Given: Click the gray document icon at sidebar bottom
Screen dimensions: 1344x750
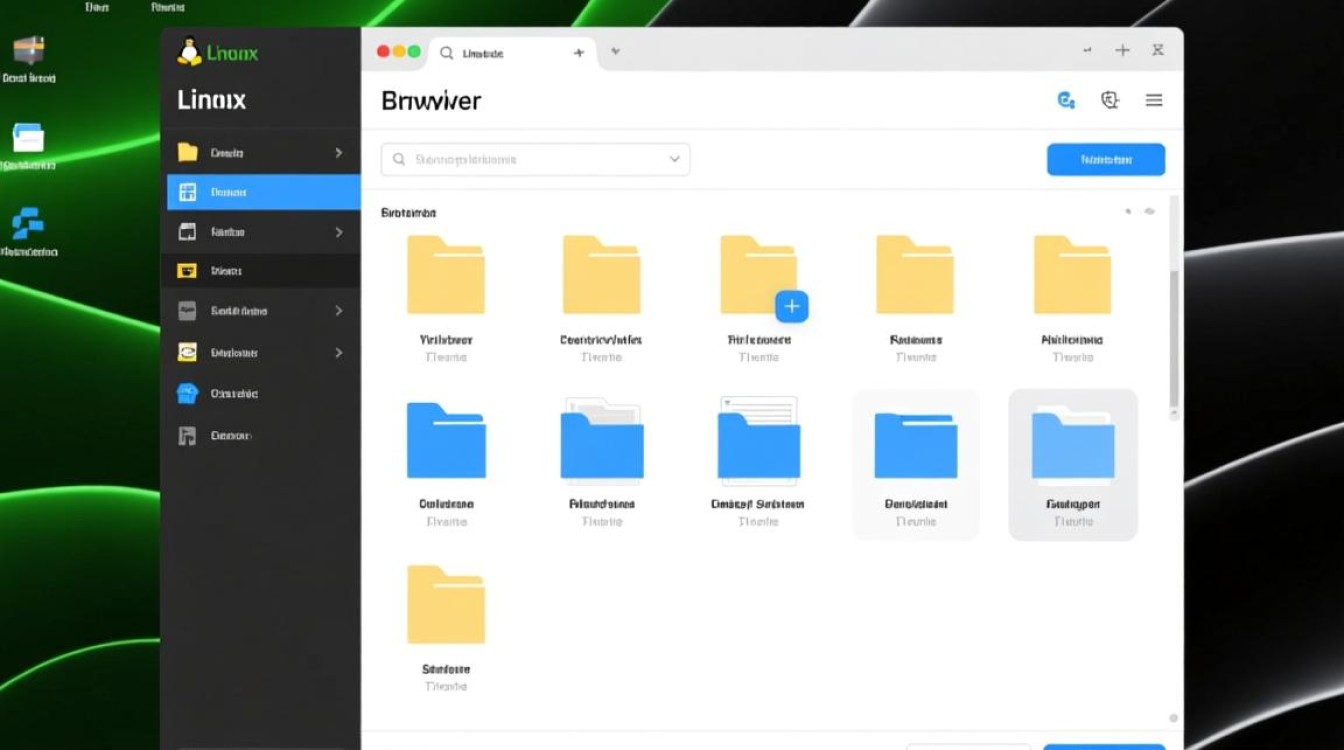Looking at the screenshot, I should [x=187, y=435].
